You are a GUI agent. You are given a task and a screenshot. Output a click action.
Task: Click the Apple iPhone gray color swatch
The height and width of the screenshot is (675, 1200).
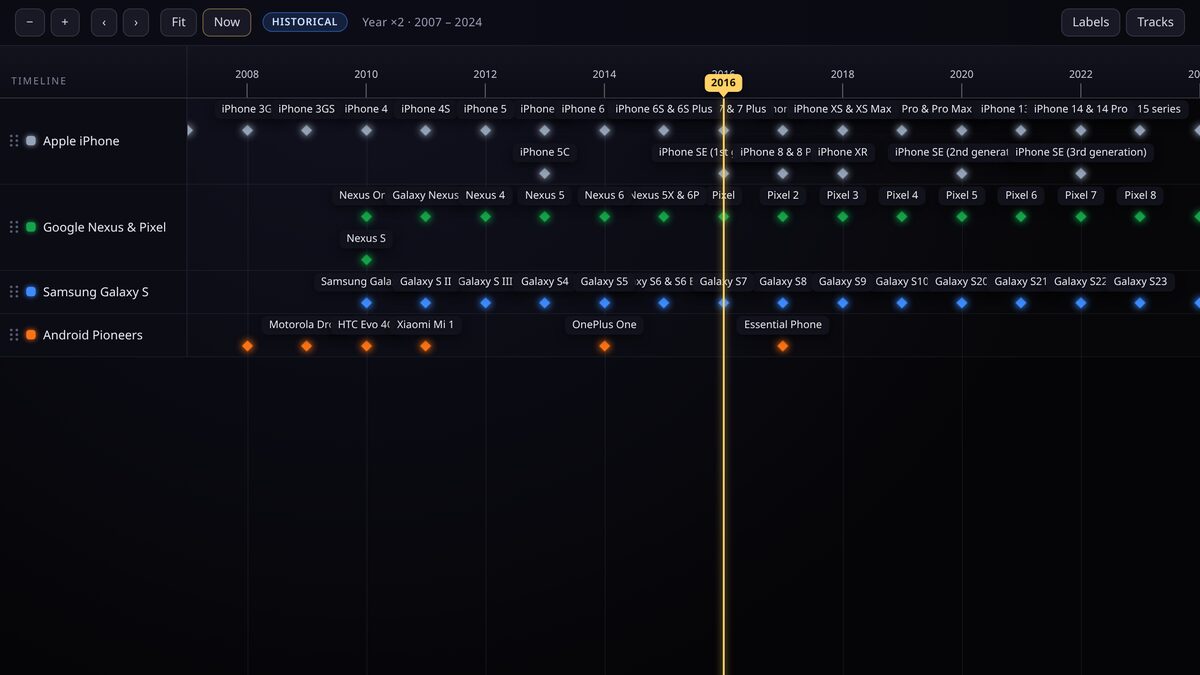tap(31, 141)
